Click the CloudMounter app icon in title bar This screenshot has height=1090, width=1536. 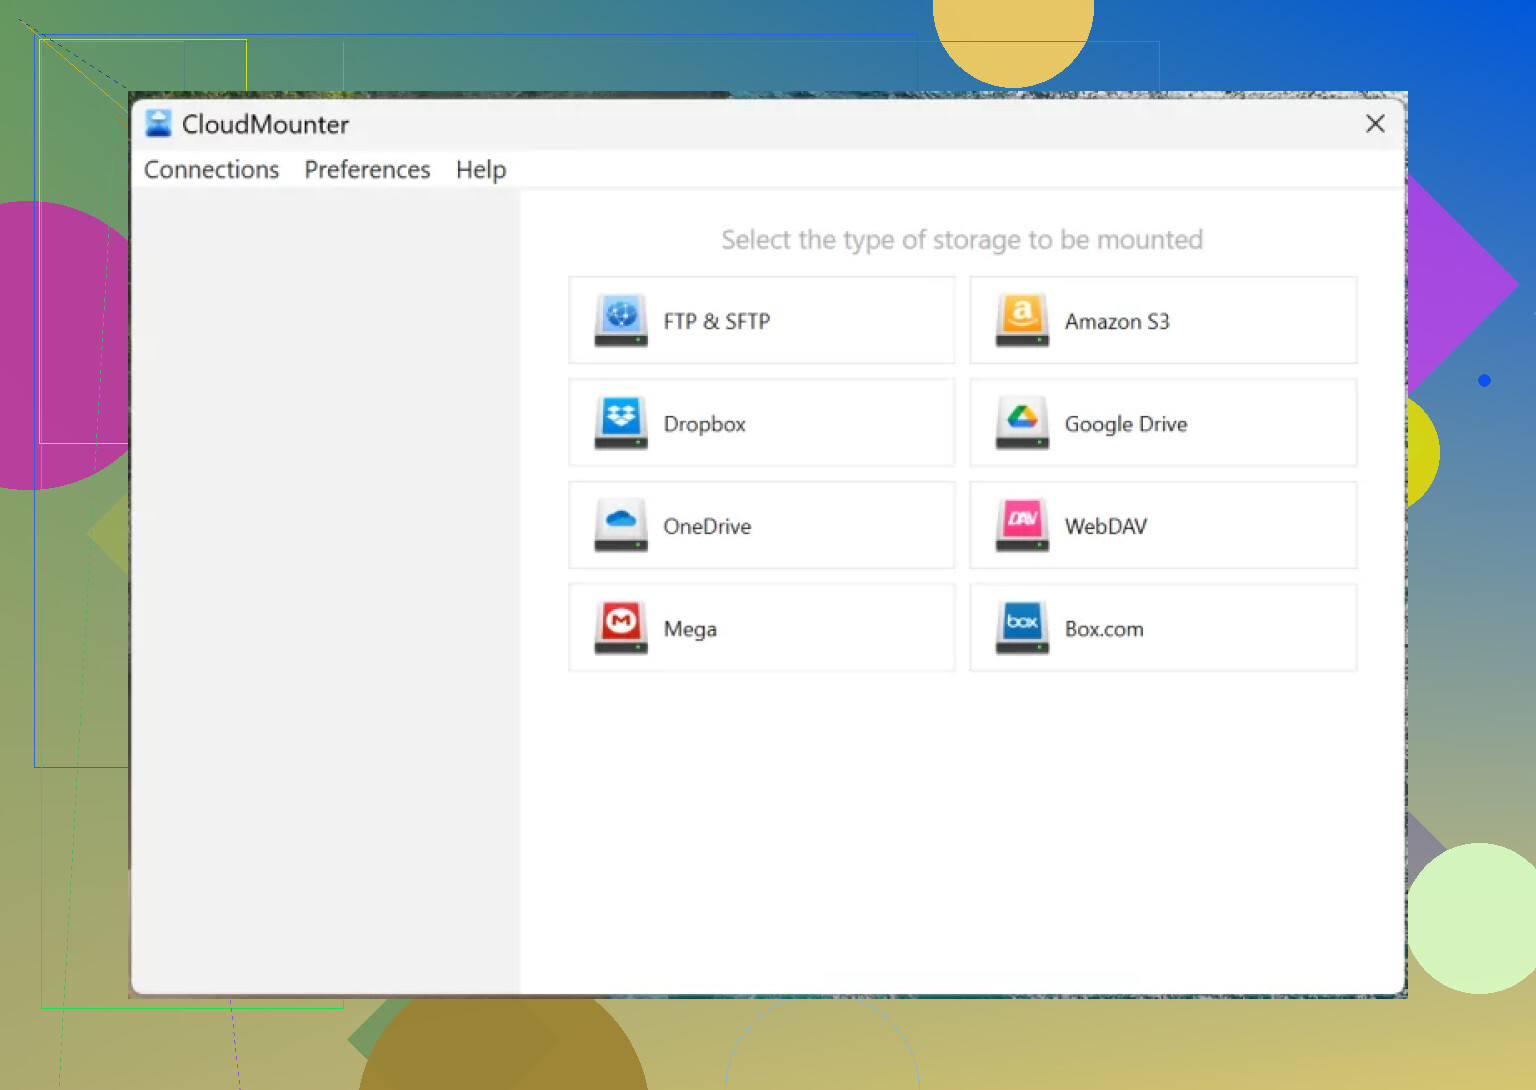click(x=158, y=123)
